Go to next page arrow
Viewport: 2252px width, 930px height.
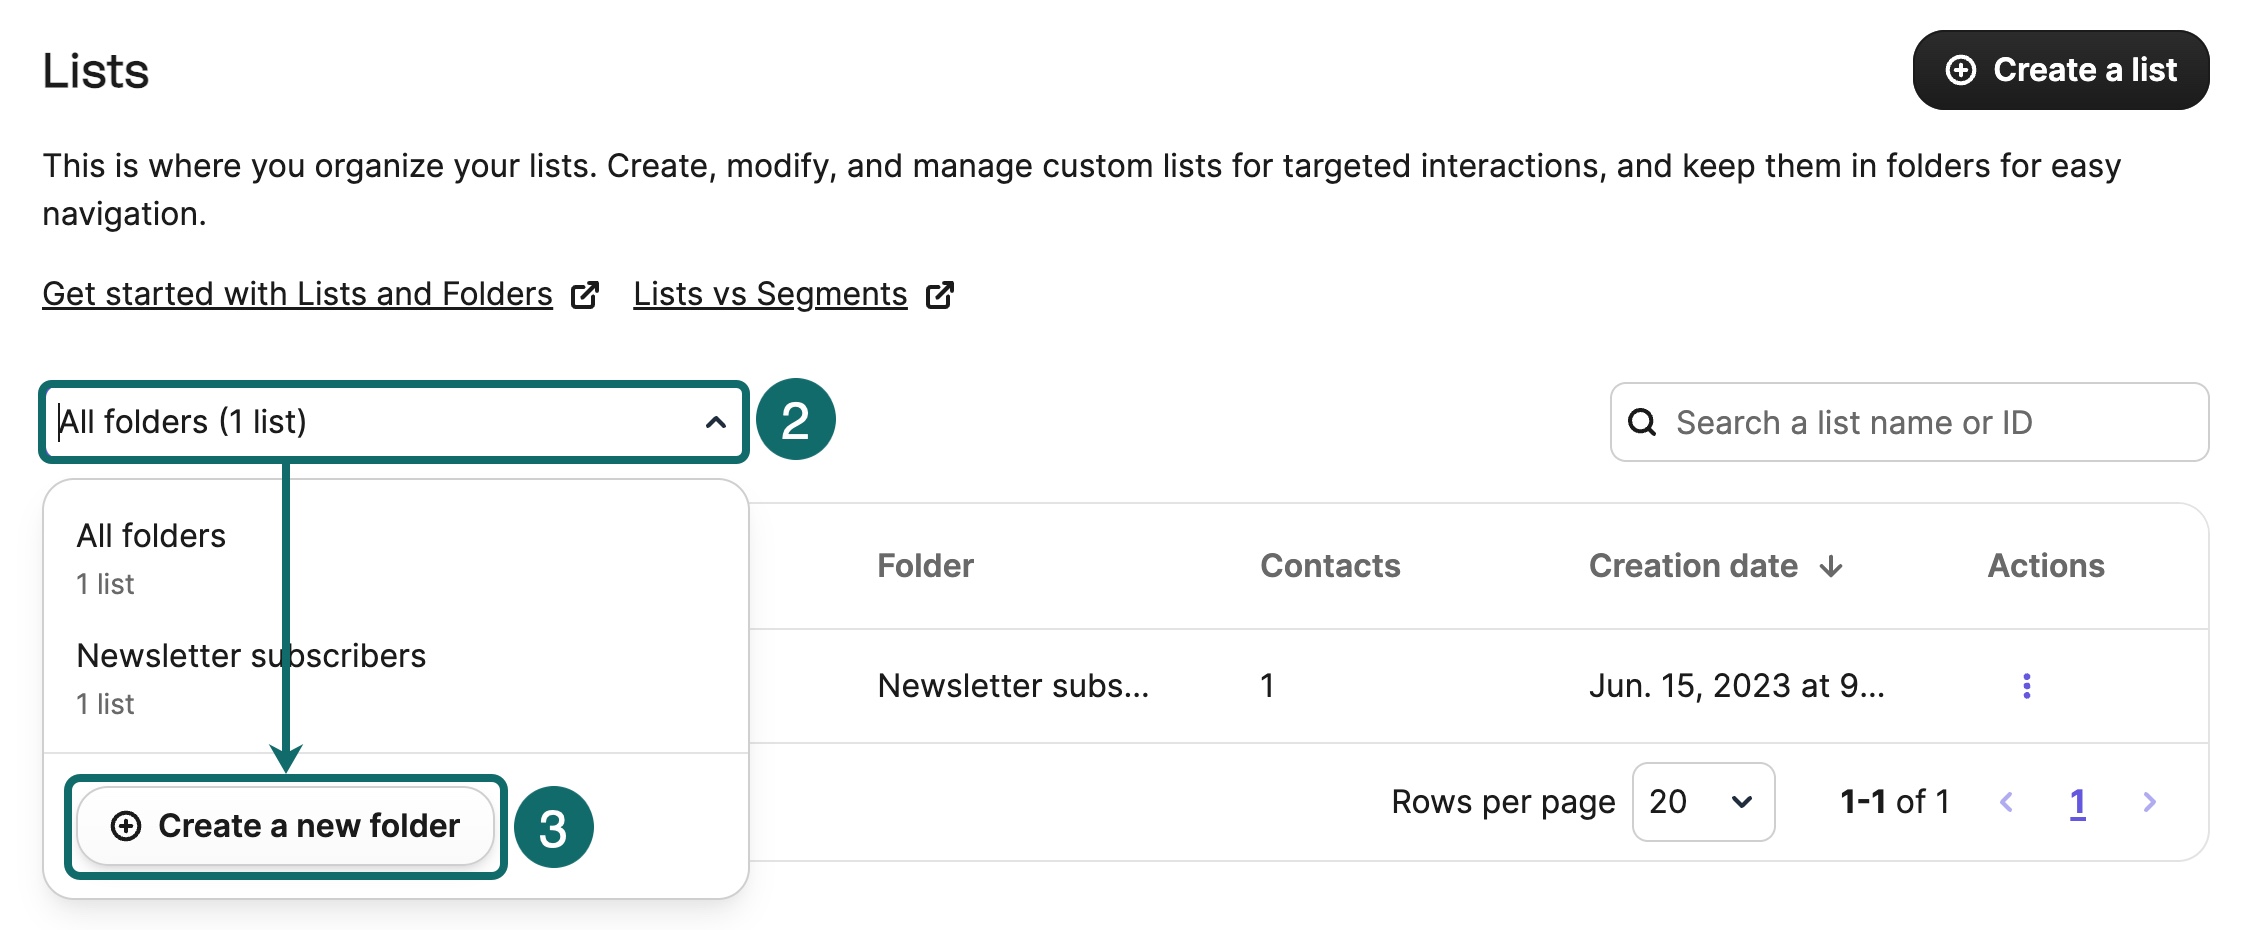(2150, 802)
